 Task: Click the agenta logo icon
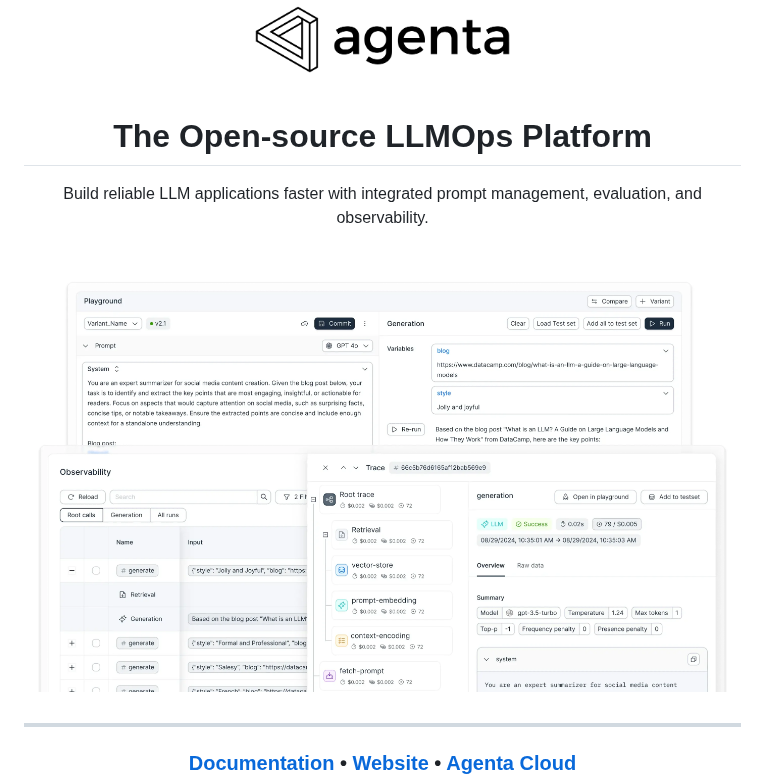click(x=287, y=39)
